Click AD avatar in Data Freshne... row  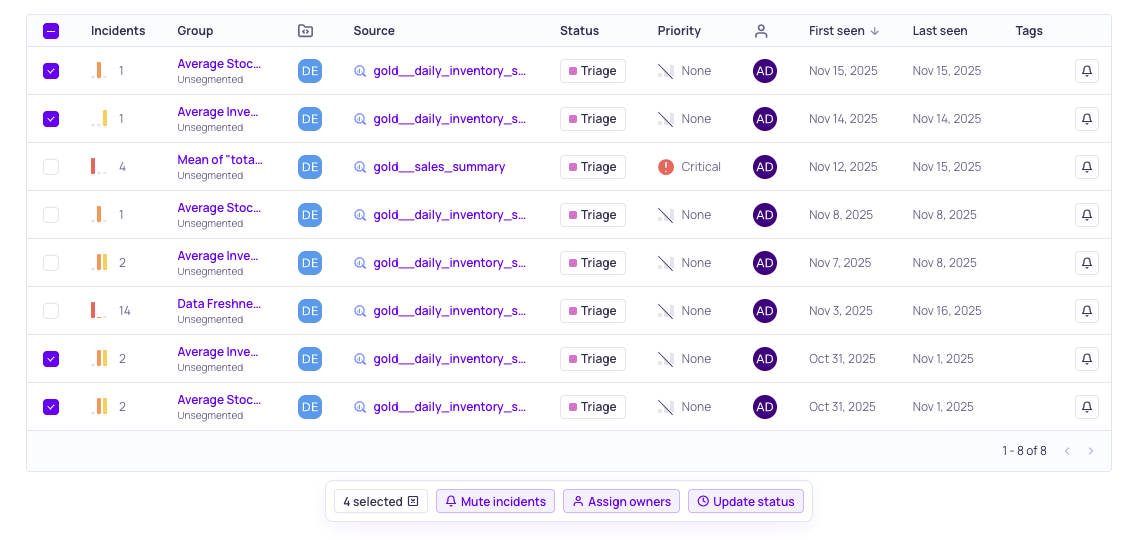[765, 311]
